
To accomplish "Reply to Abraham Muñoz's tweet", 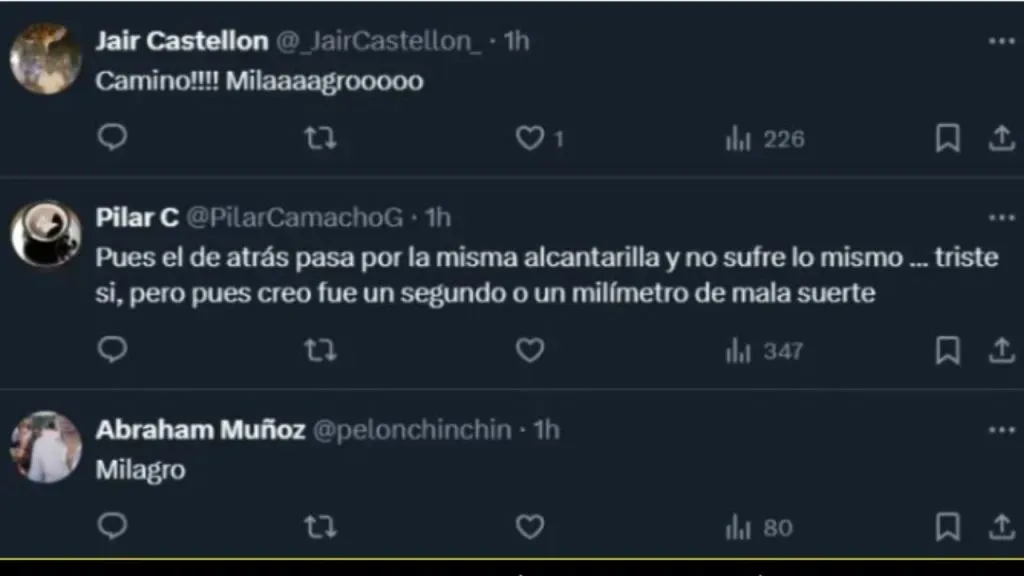I will pos(113,526).
